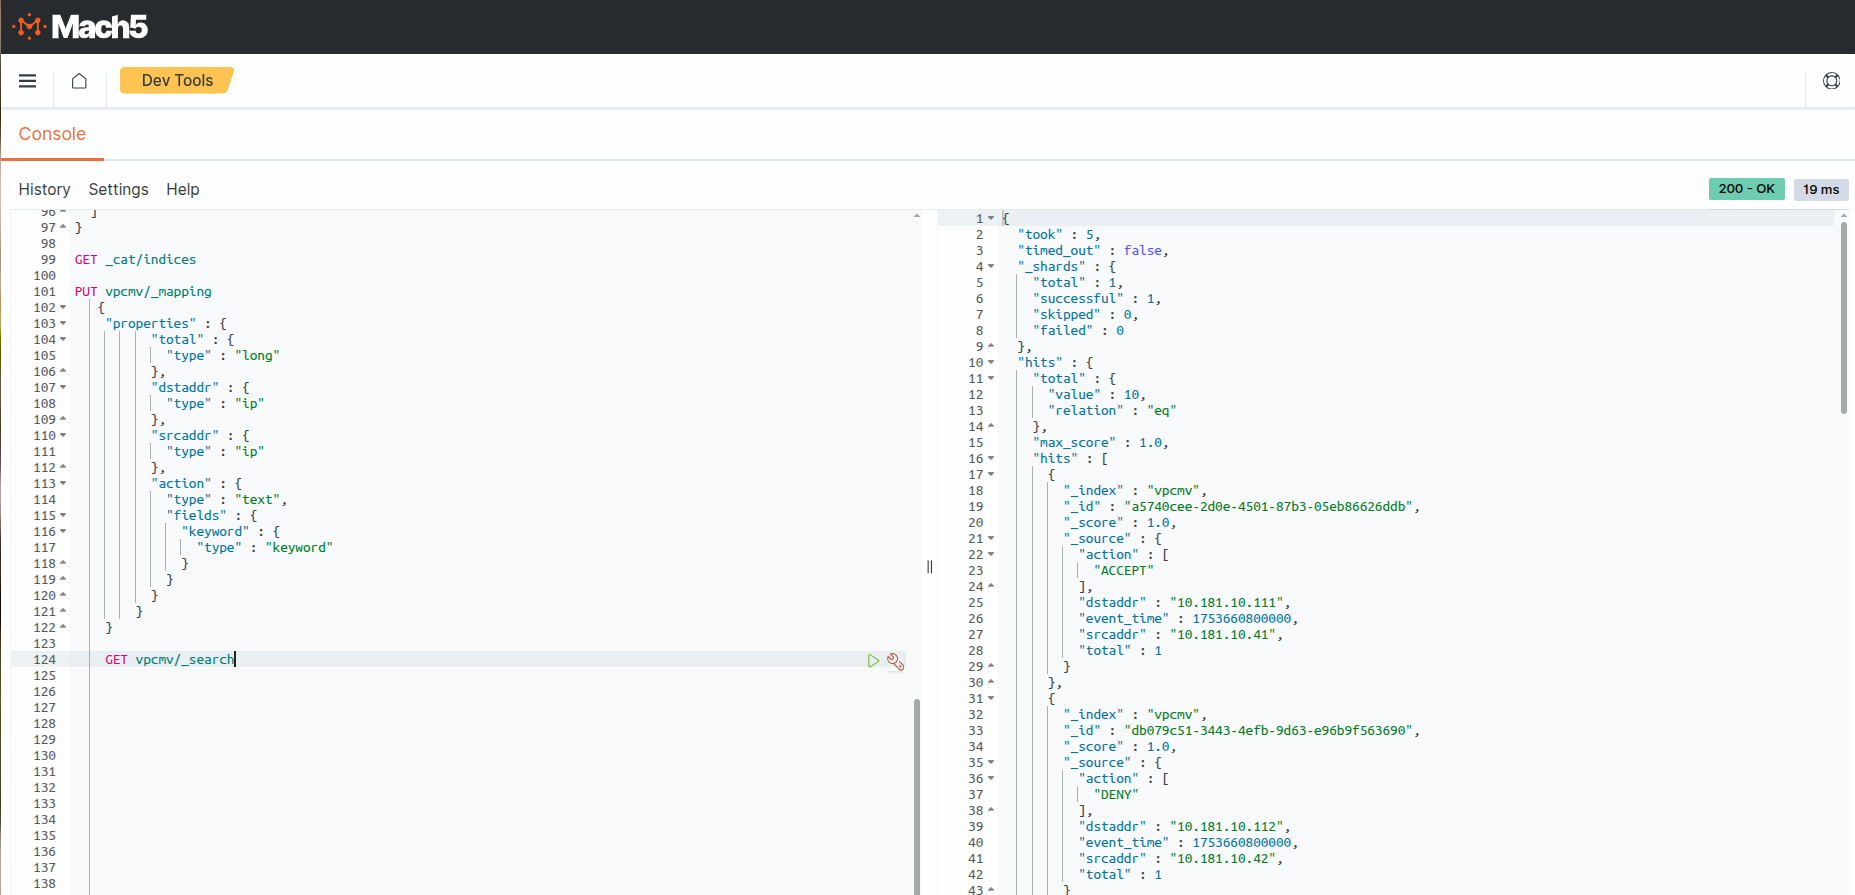Click the 19 ms response time badge
The image size is (1855, 895).
1821,189
